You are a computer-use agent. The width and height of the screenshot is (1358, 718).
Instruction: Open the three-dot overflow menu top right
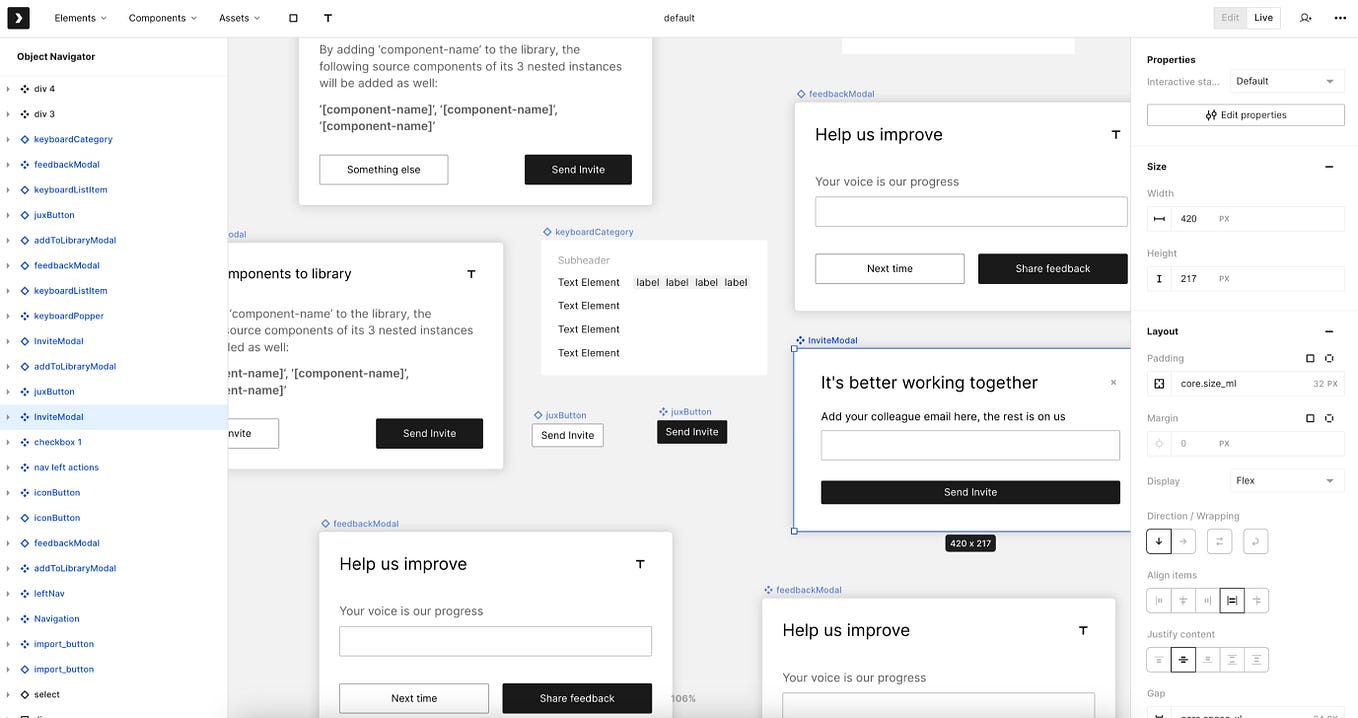pos(1340,17)
